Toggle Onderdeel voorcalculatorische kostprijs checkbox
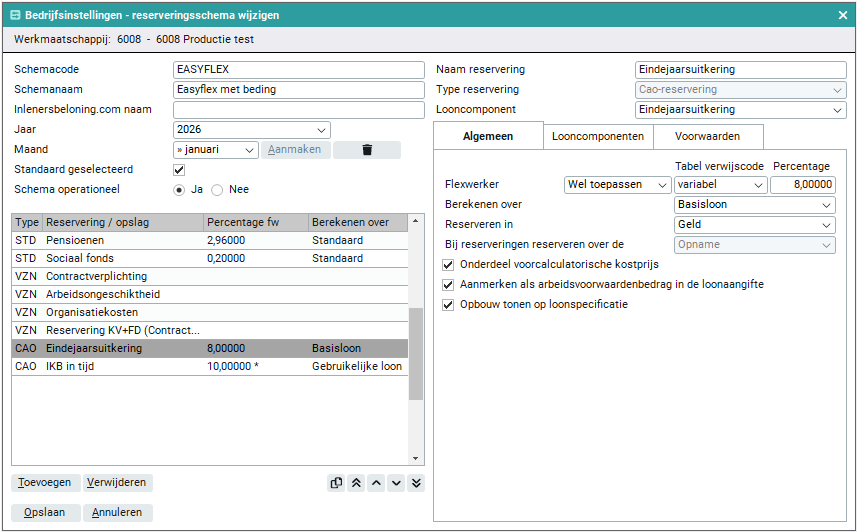 click(x=448, y=264)
